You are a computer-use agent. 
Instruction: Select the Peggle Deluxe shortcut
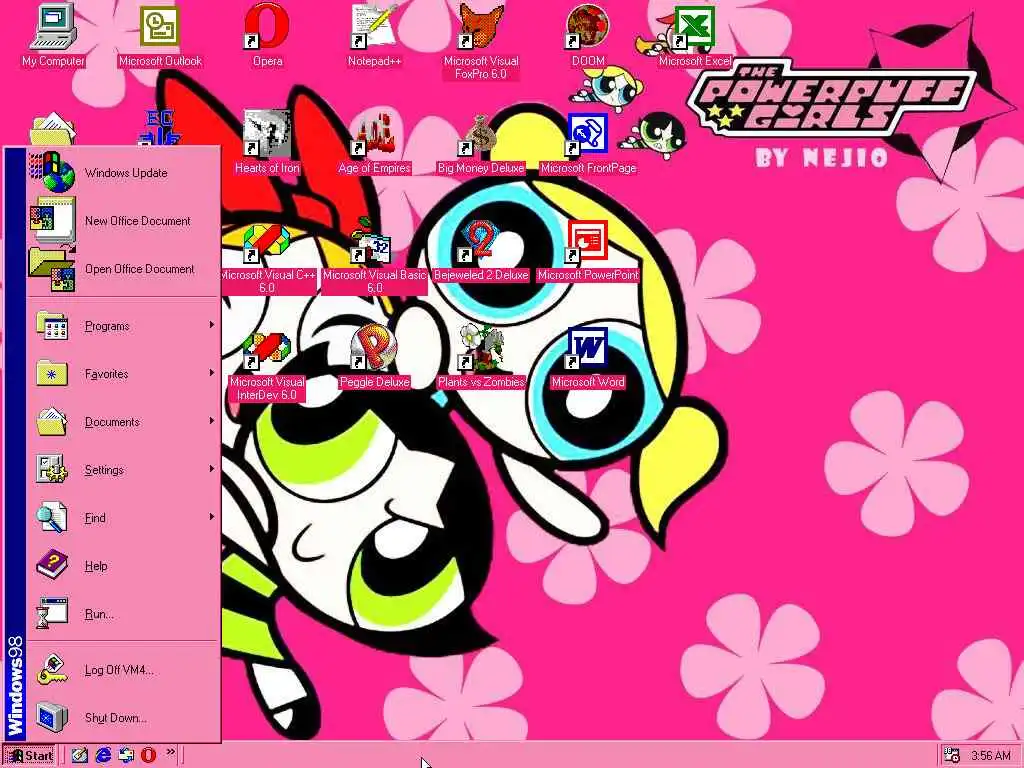pos(374,358)
